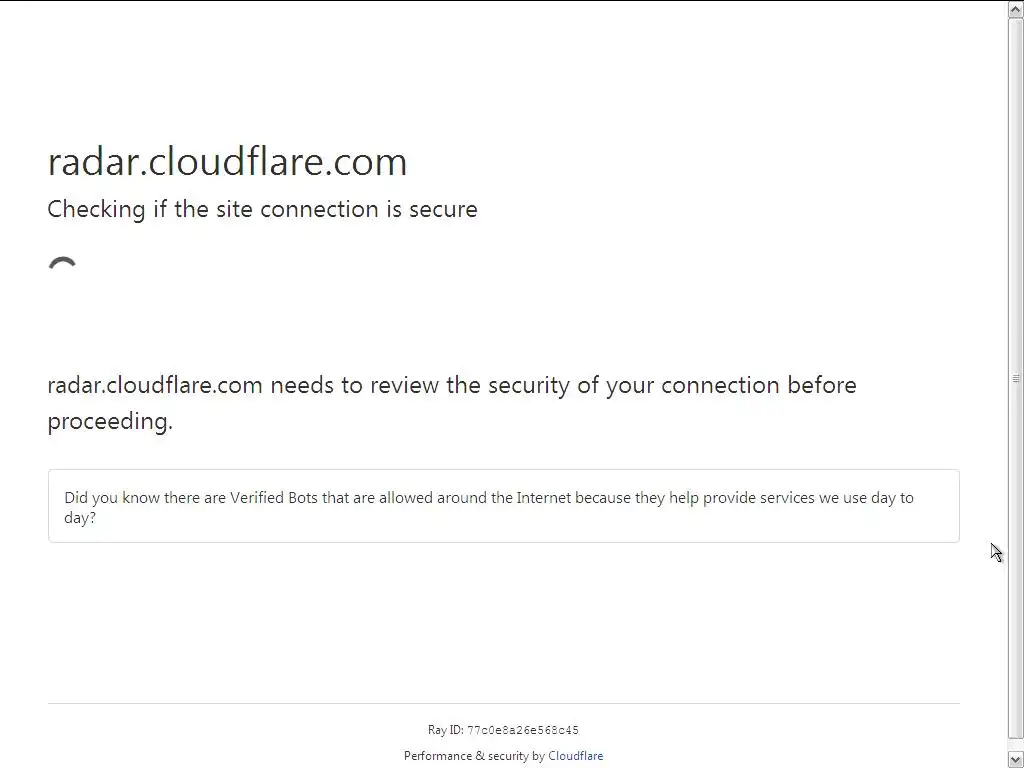Click the scrollbar up arrow
This screenshot has height=768, width=1024.
point(1016,10)
